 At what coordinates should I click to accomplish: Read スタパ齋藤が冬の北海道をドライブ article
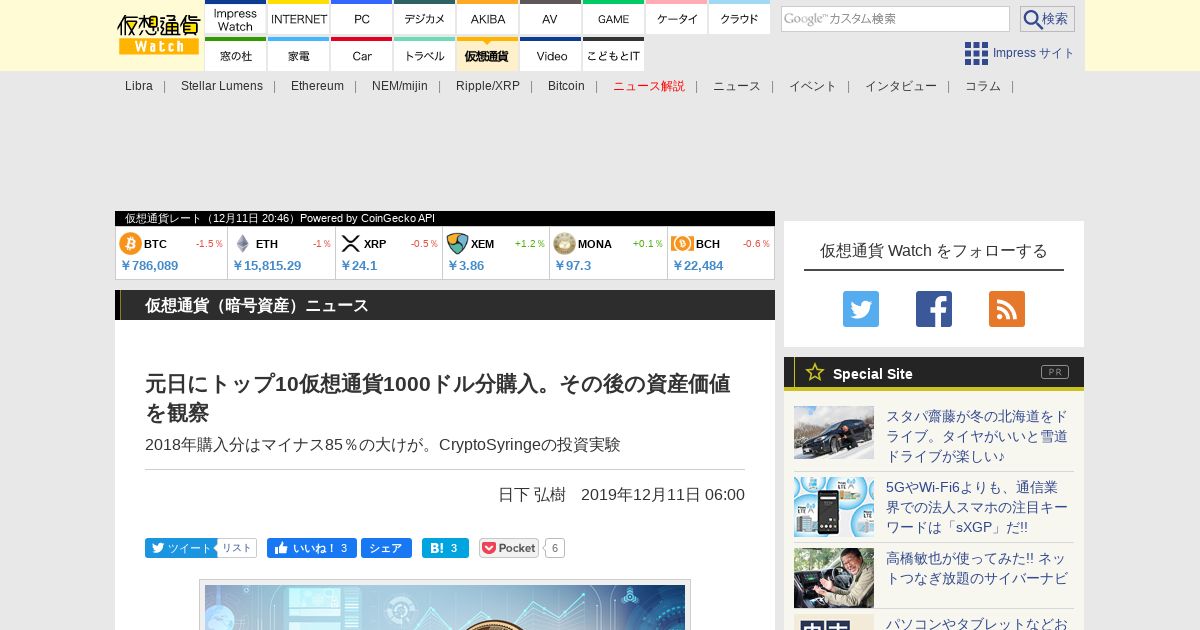(977, 436)
